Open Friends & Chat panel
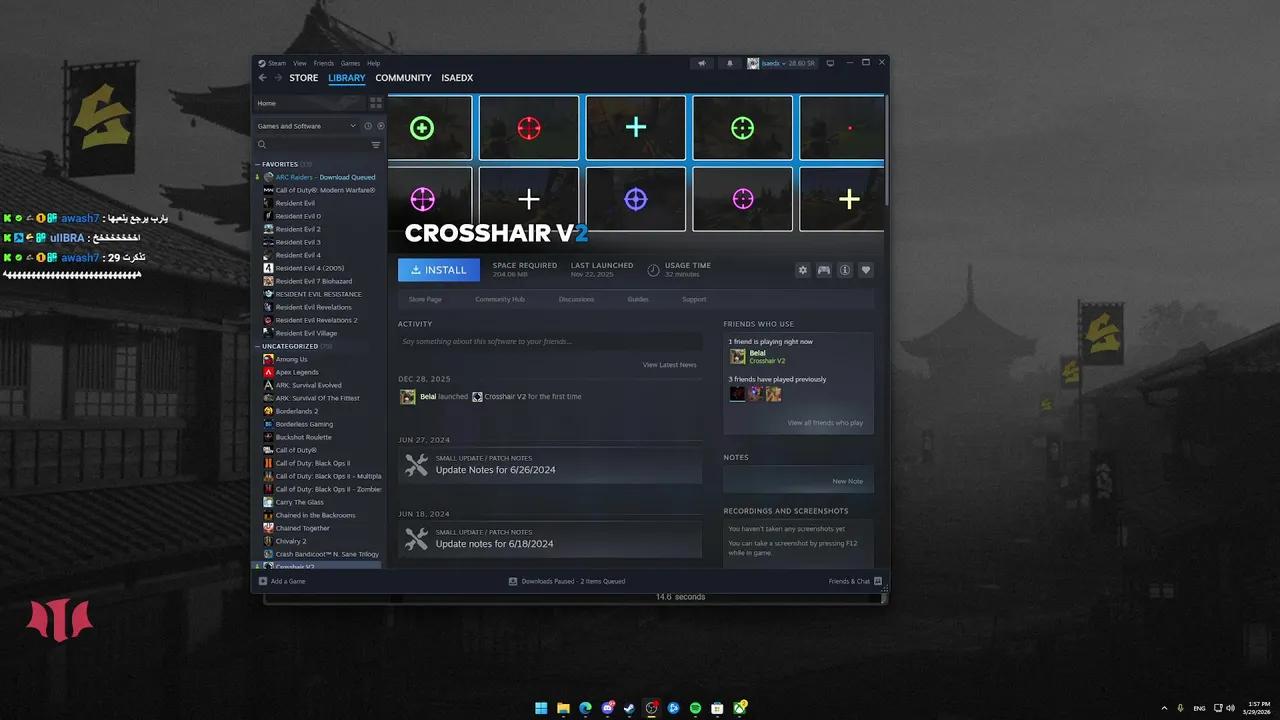The width and height of the screenshot is (1280, 720). point(855,581)
